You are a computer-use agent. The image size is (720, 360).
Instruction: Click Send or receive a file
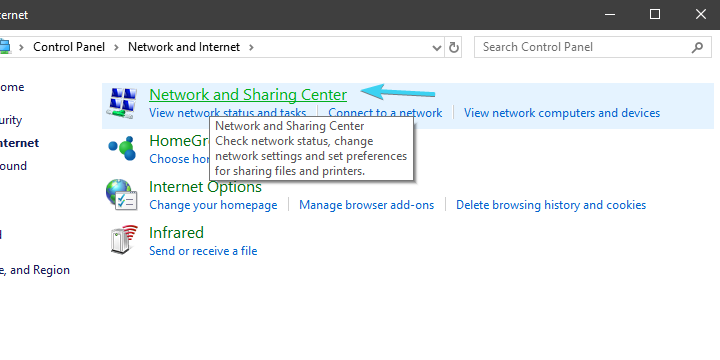point(203,251)
